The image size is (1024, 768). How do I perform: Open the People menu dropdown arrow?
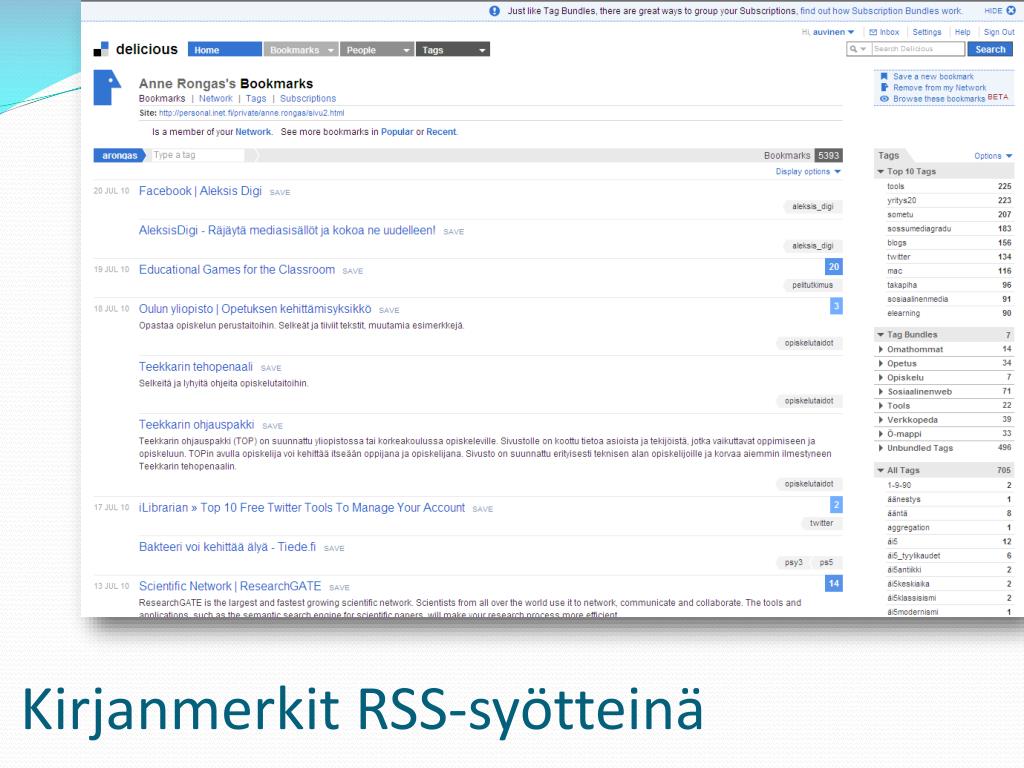[x=406, y=50]
